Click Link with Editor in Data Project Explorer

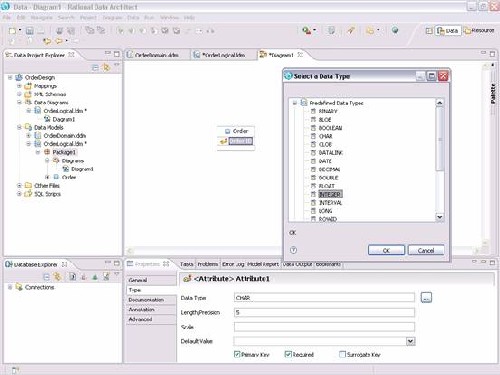click(106, 68)
